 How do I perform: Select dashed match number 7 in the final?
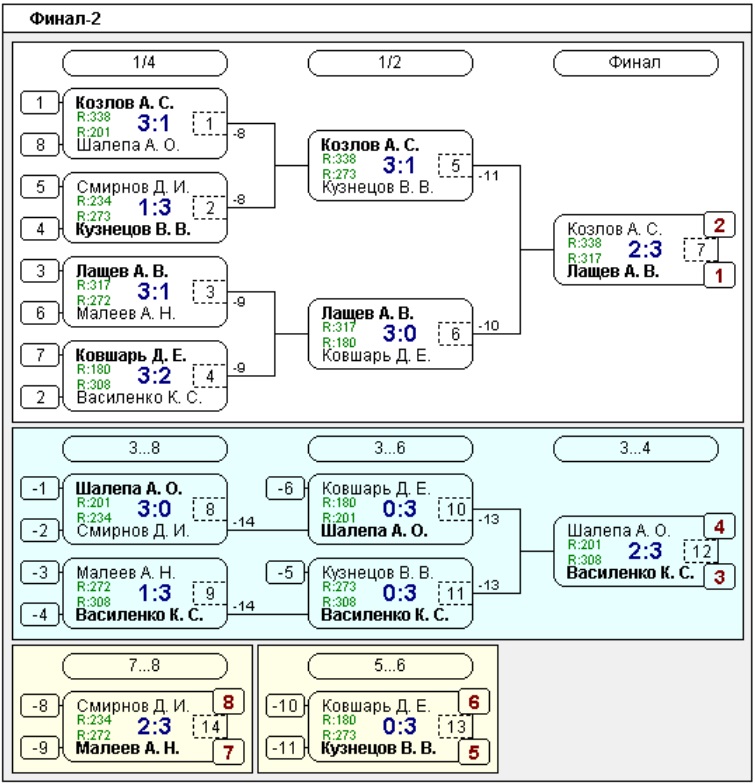[700, 250]
